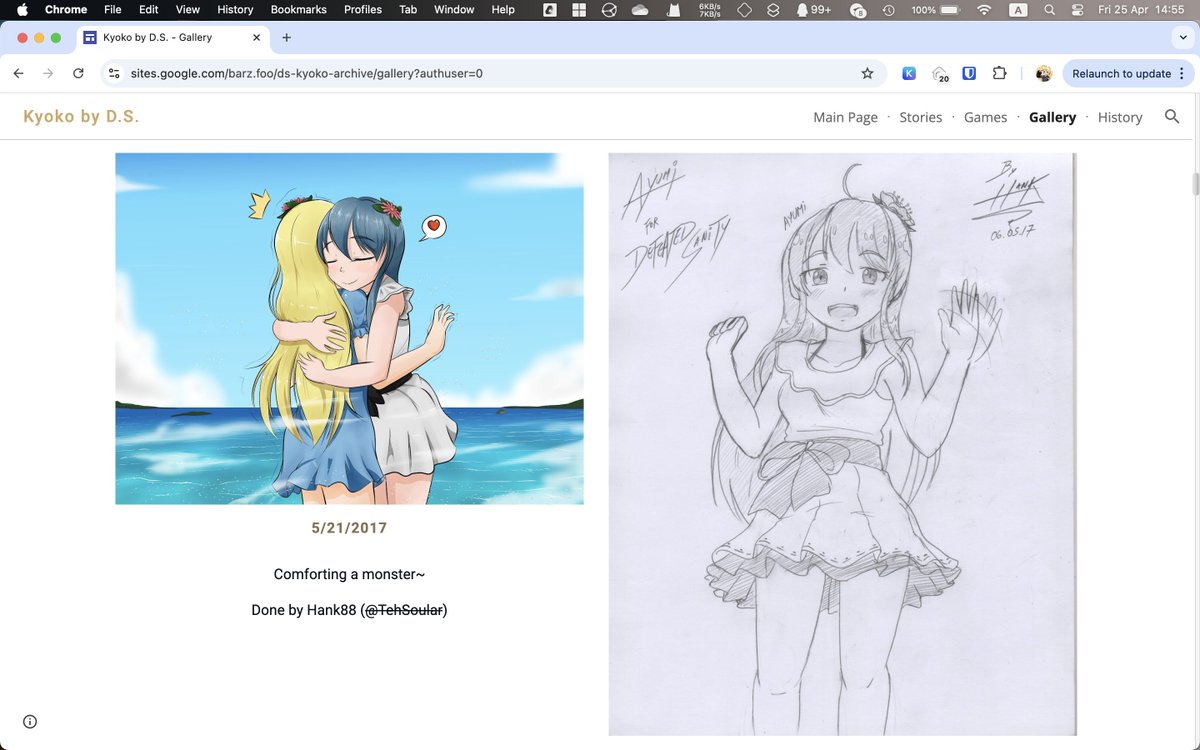The height and width of the screenshot is (750, 1200).
Task: Open the View menu
Action: tap(188, 9)
